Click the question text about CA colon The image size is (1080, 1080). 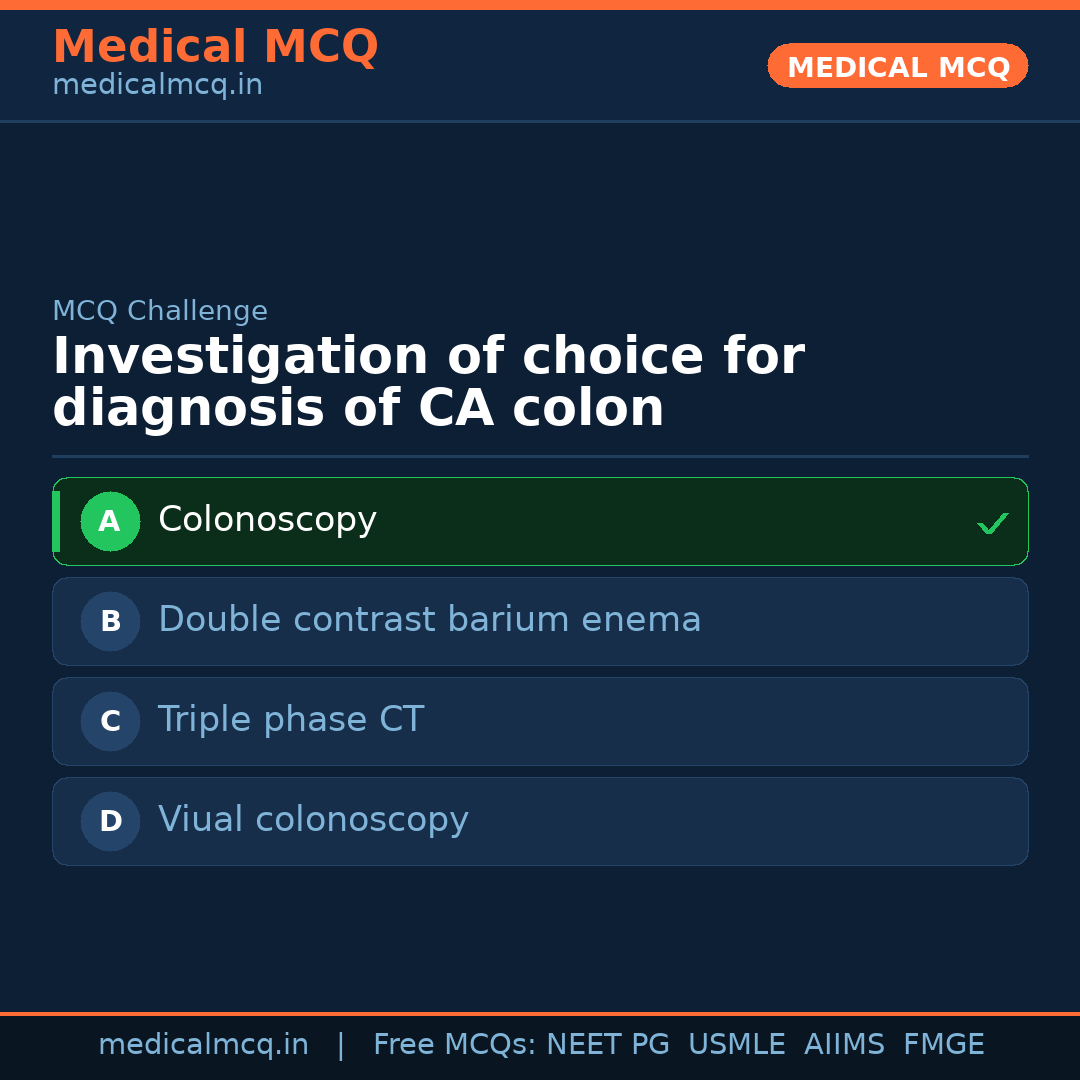pyautogui.click(x=428, y=383)
